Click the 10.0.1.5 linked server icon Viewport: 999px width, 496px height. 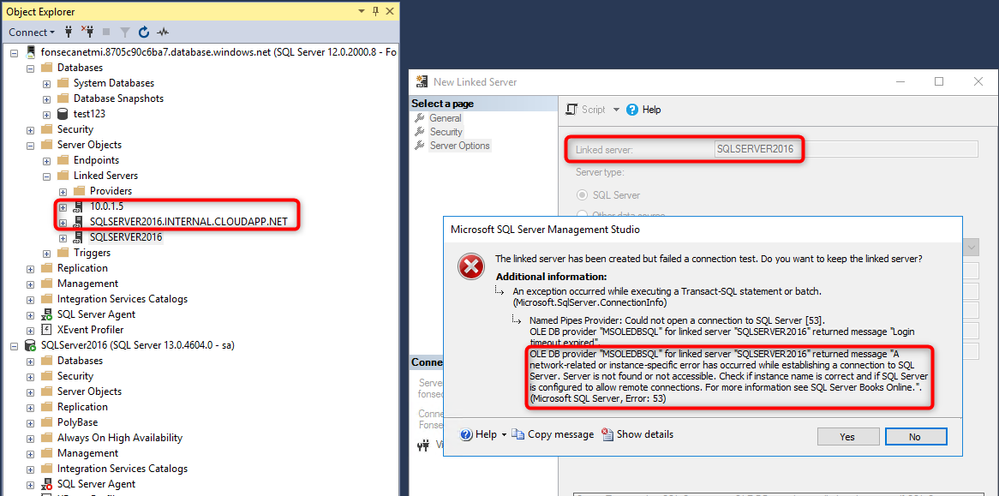(79, 207)
